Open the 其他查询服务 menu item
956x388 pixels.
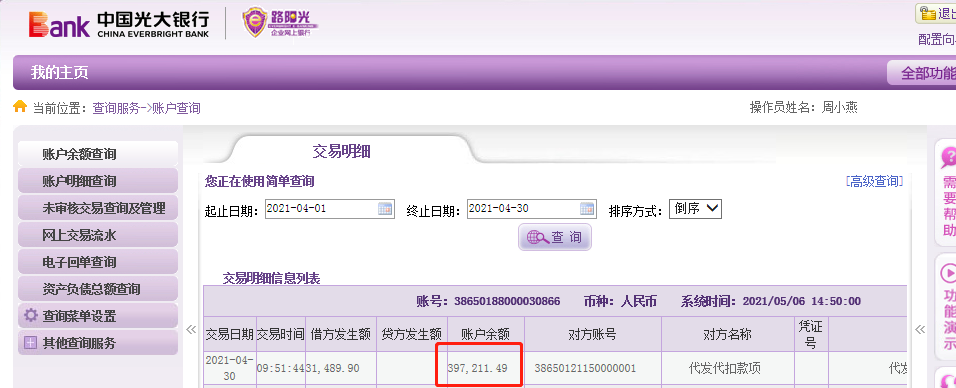click(x=98, y=343)
